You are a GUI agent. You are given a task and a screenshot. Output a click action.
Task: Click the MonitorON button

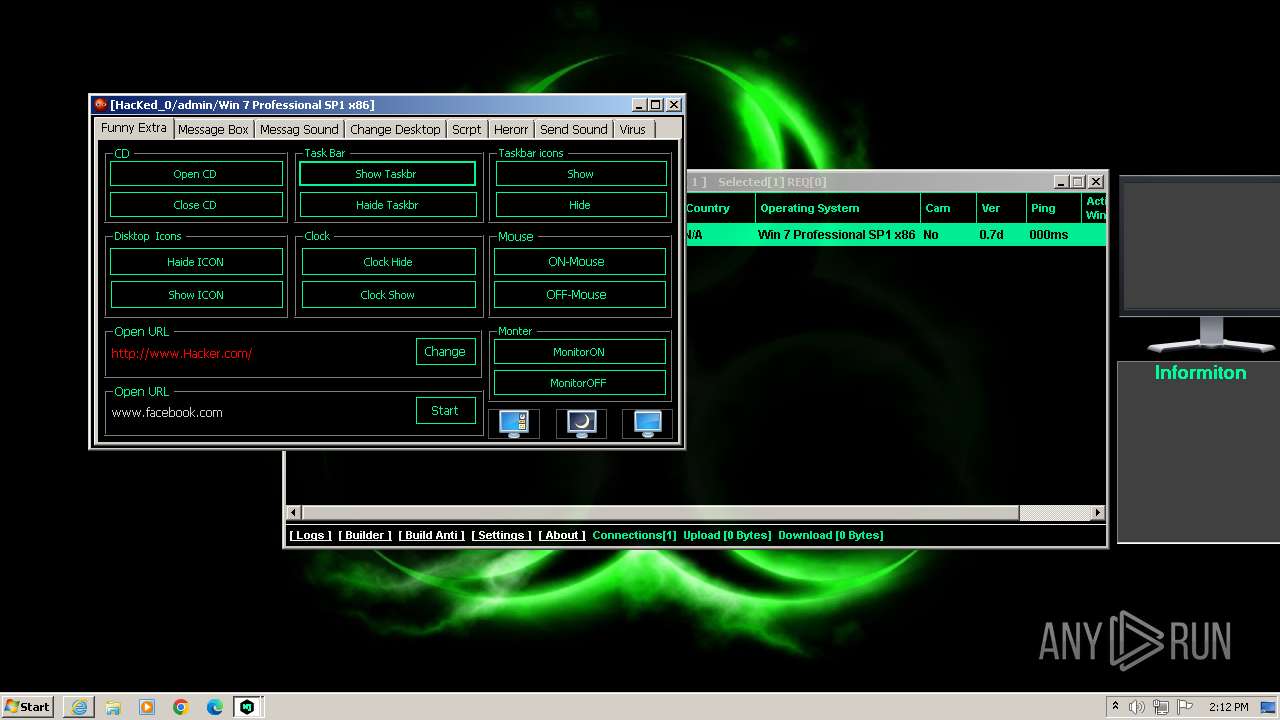(x=579, y=352)
